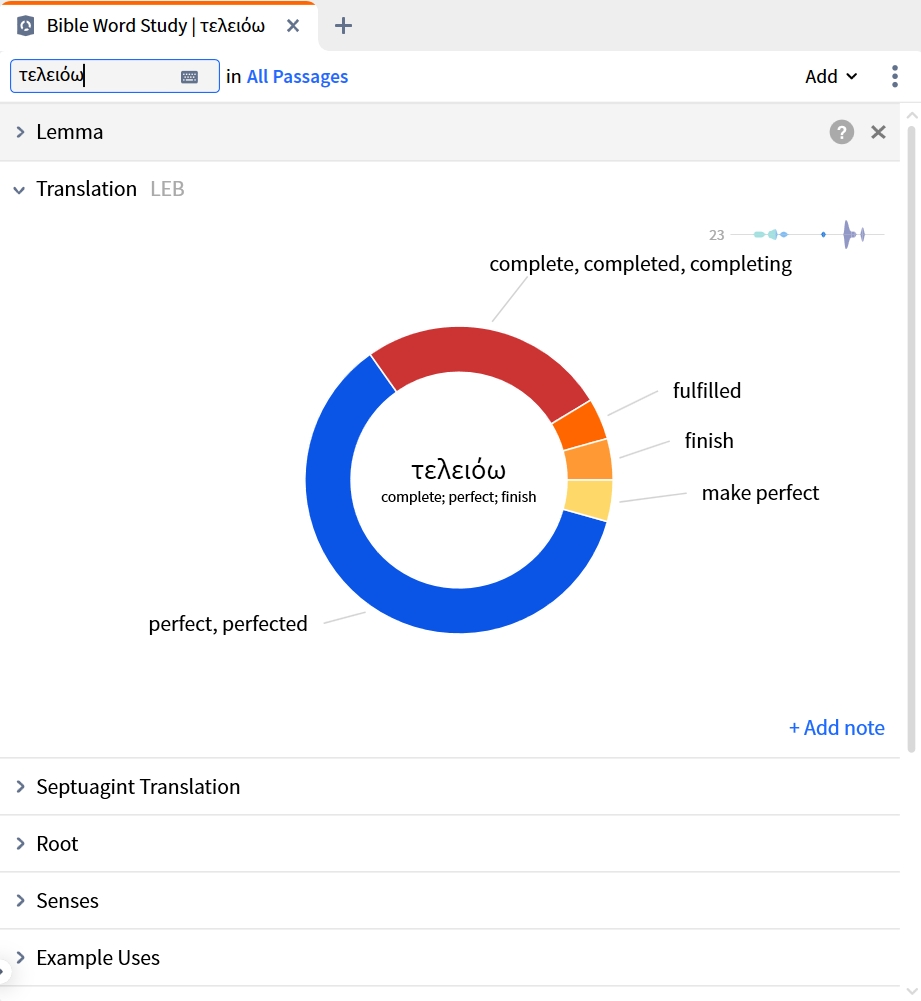Open the Greek keyboard icon in search box
This screenshot has height=1001, width=921.
190,77
